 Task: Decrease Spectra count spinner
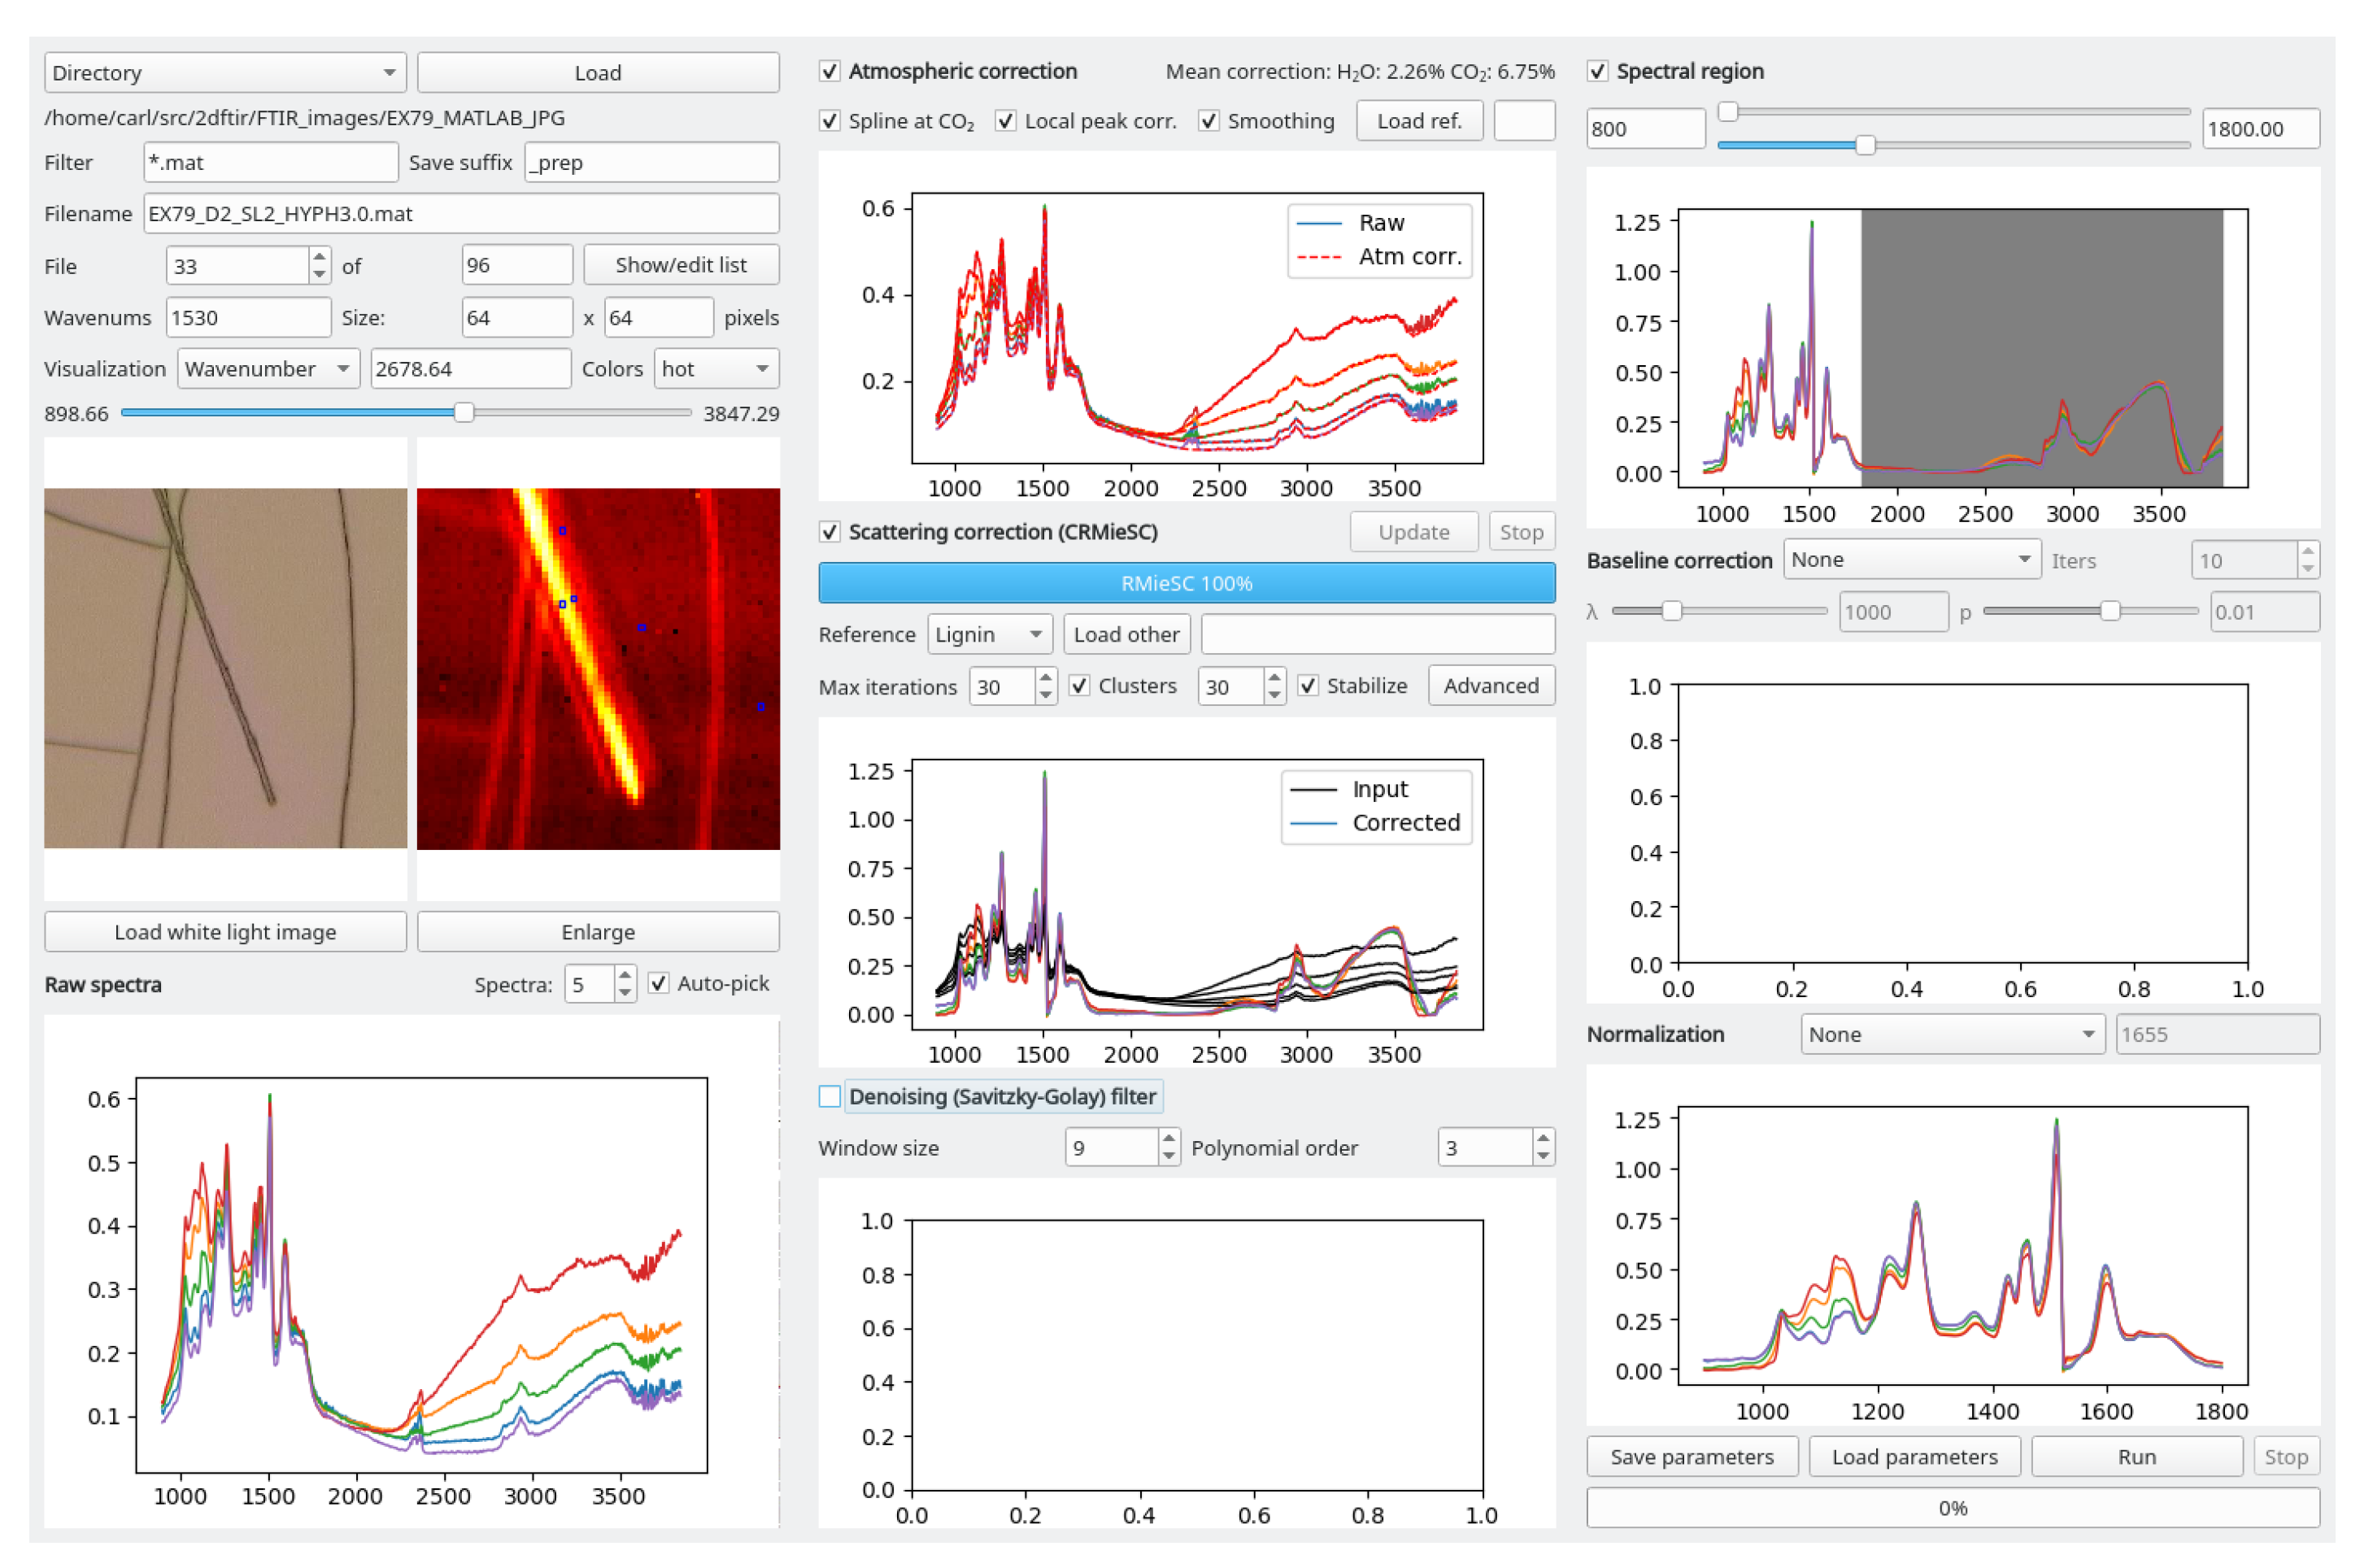[x=625, y=993]
